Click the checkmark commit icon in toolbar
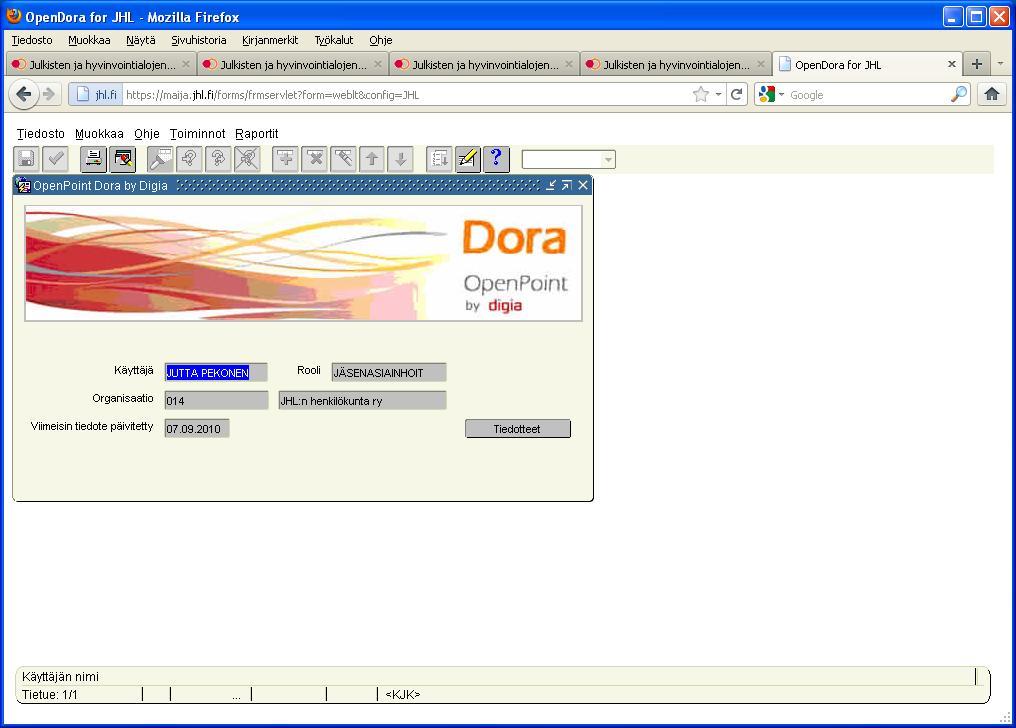This screenshot has width=1016, height=728. 55,159
